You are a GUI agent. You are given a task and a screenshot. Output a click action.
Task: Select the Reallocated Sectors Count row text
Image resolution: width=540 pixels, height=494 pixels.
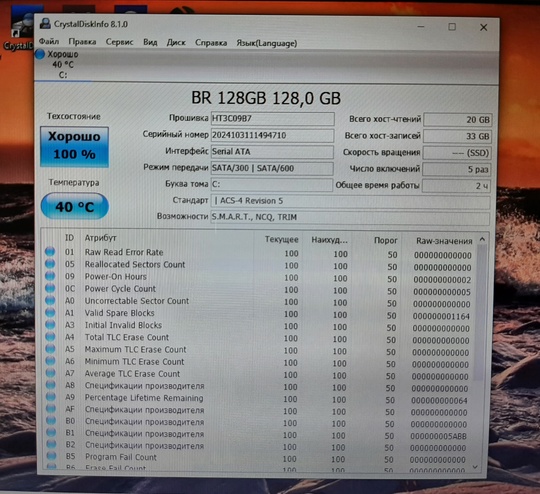[x=135, y=264]
